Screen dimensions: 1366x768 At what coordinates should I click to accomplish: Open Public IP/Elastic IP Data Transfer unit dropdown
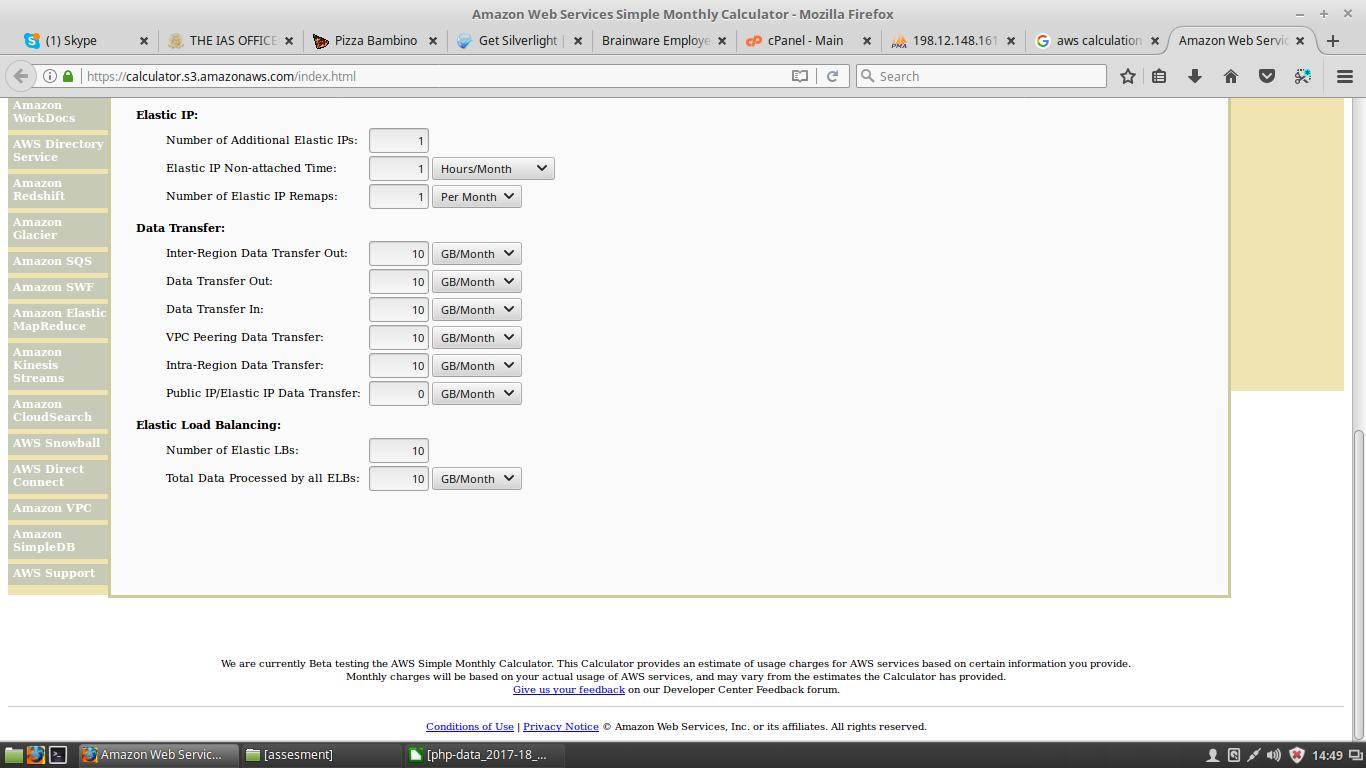pyautogui.click(x=476, y=394)
